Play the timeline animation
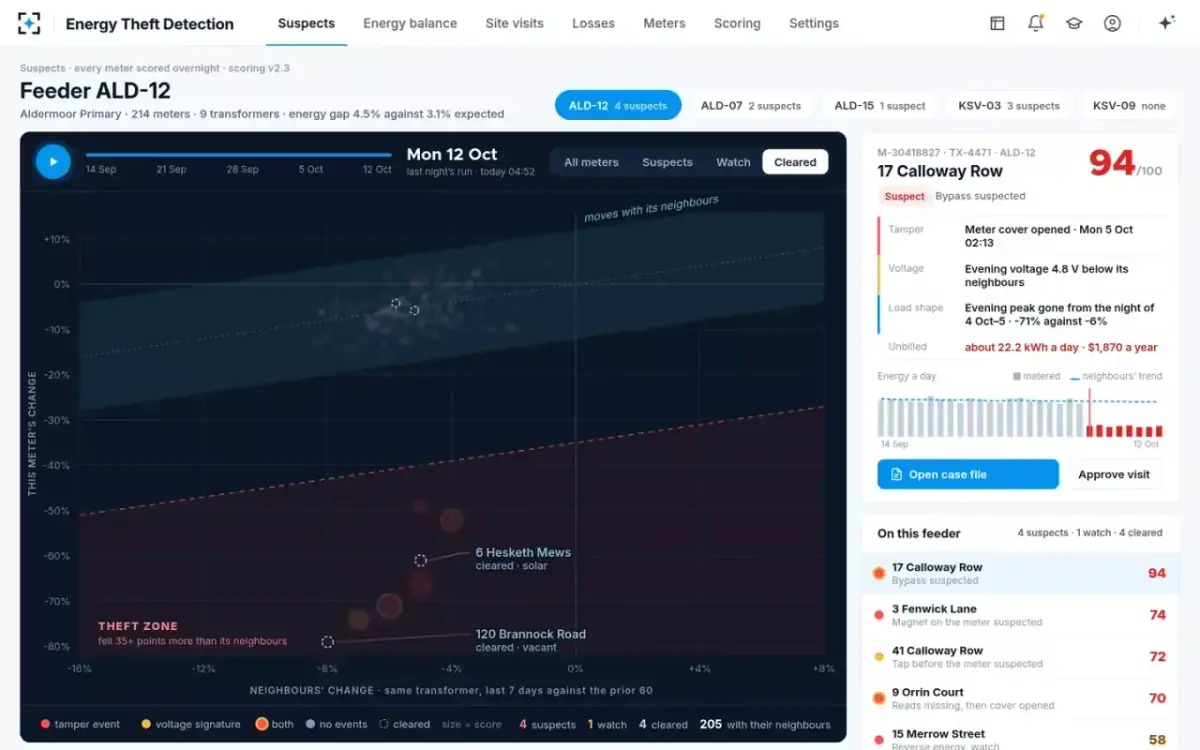 pyautogui.click(x=53, y=161)
